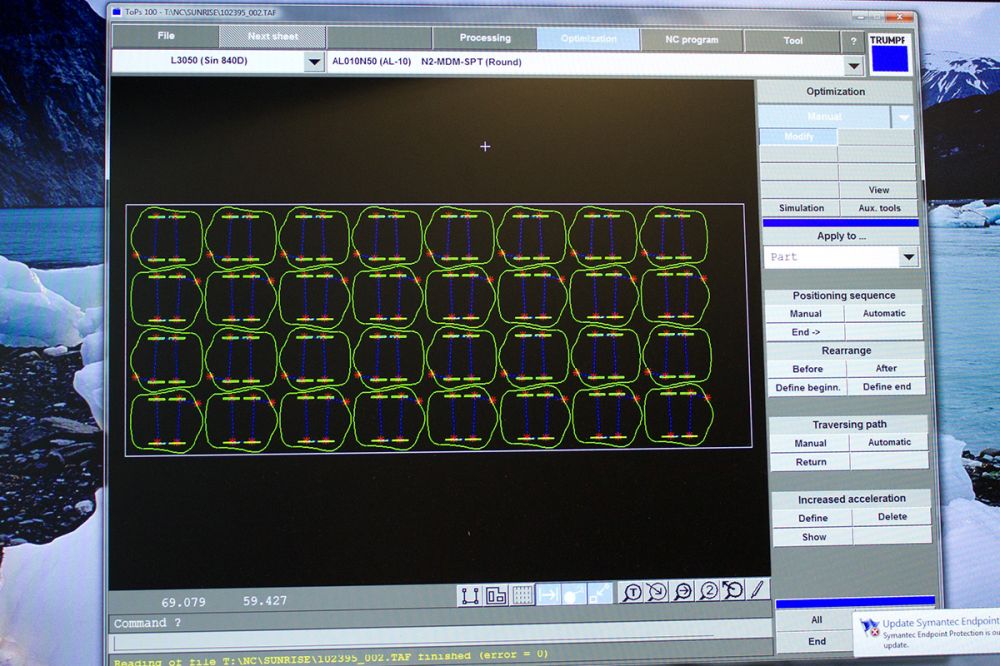Toggle the highlighted arrow-to-line icon
The image size is (1000, 666).
[549, 595]
